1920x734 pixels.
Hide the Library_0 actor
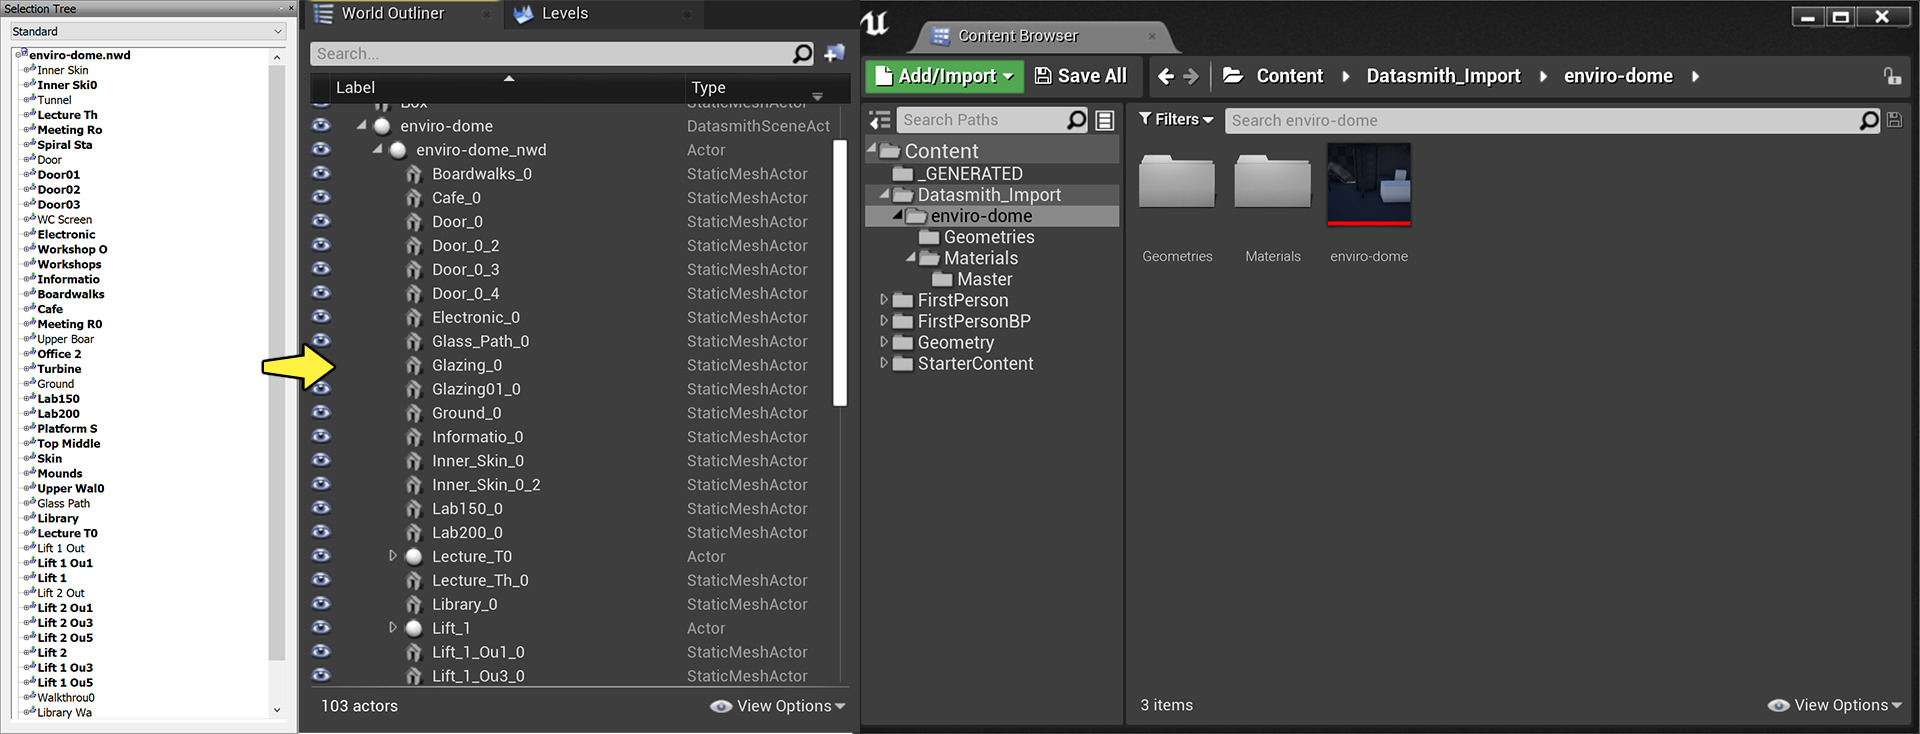pyautogui.click(x=321, y=603)
